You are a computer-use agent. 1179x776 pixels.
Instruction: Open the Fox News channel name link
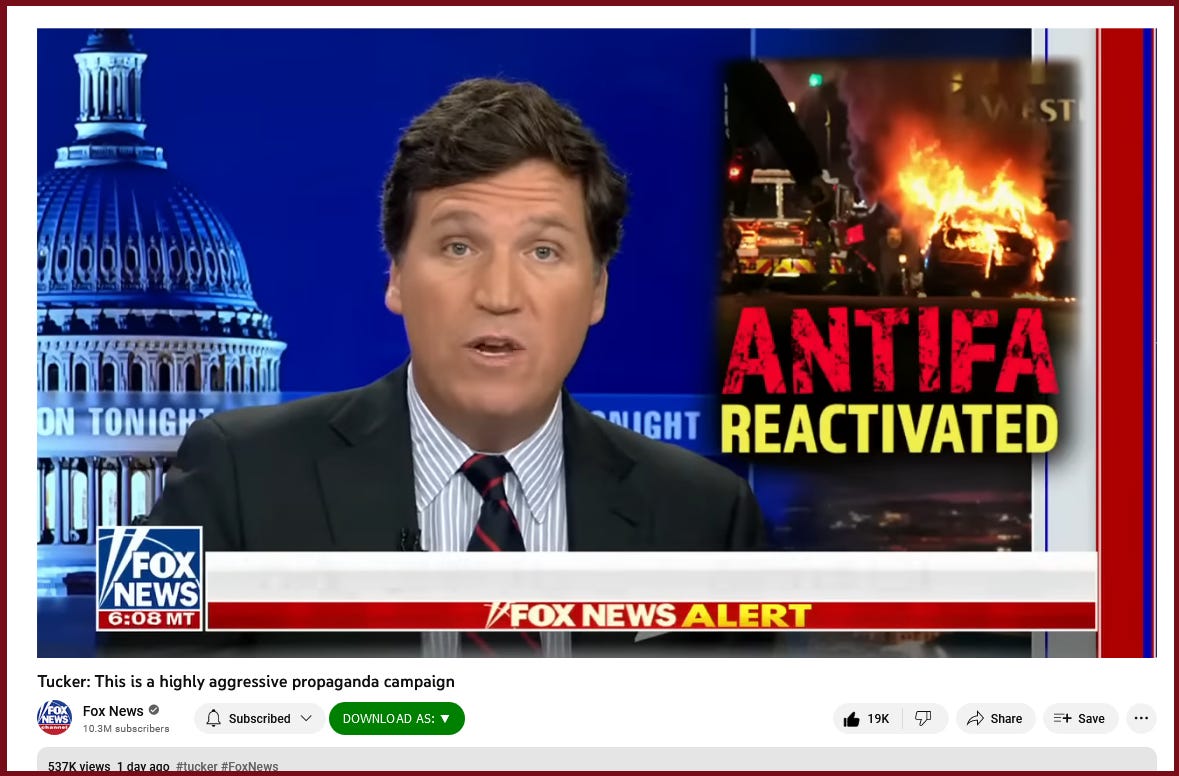[113, 711]
